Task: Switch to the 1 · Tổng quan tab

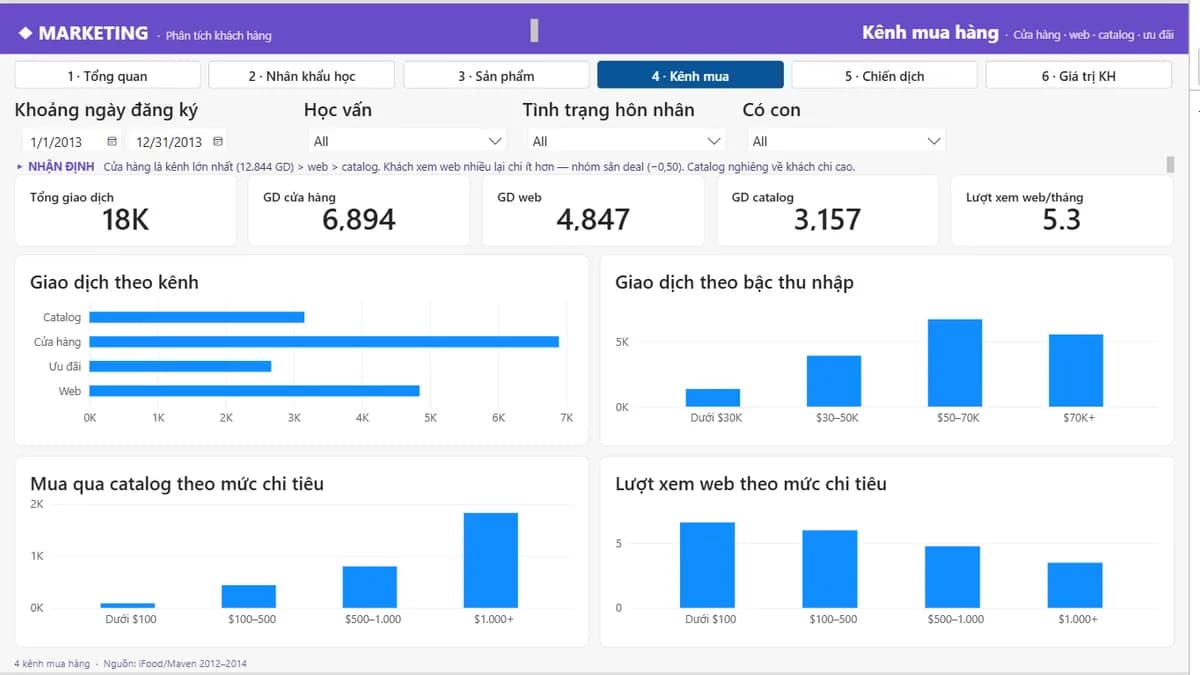Action: point(108,76)
